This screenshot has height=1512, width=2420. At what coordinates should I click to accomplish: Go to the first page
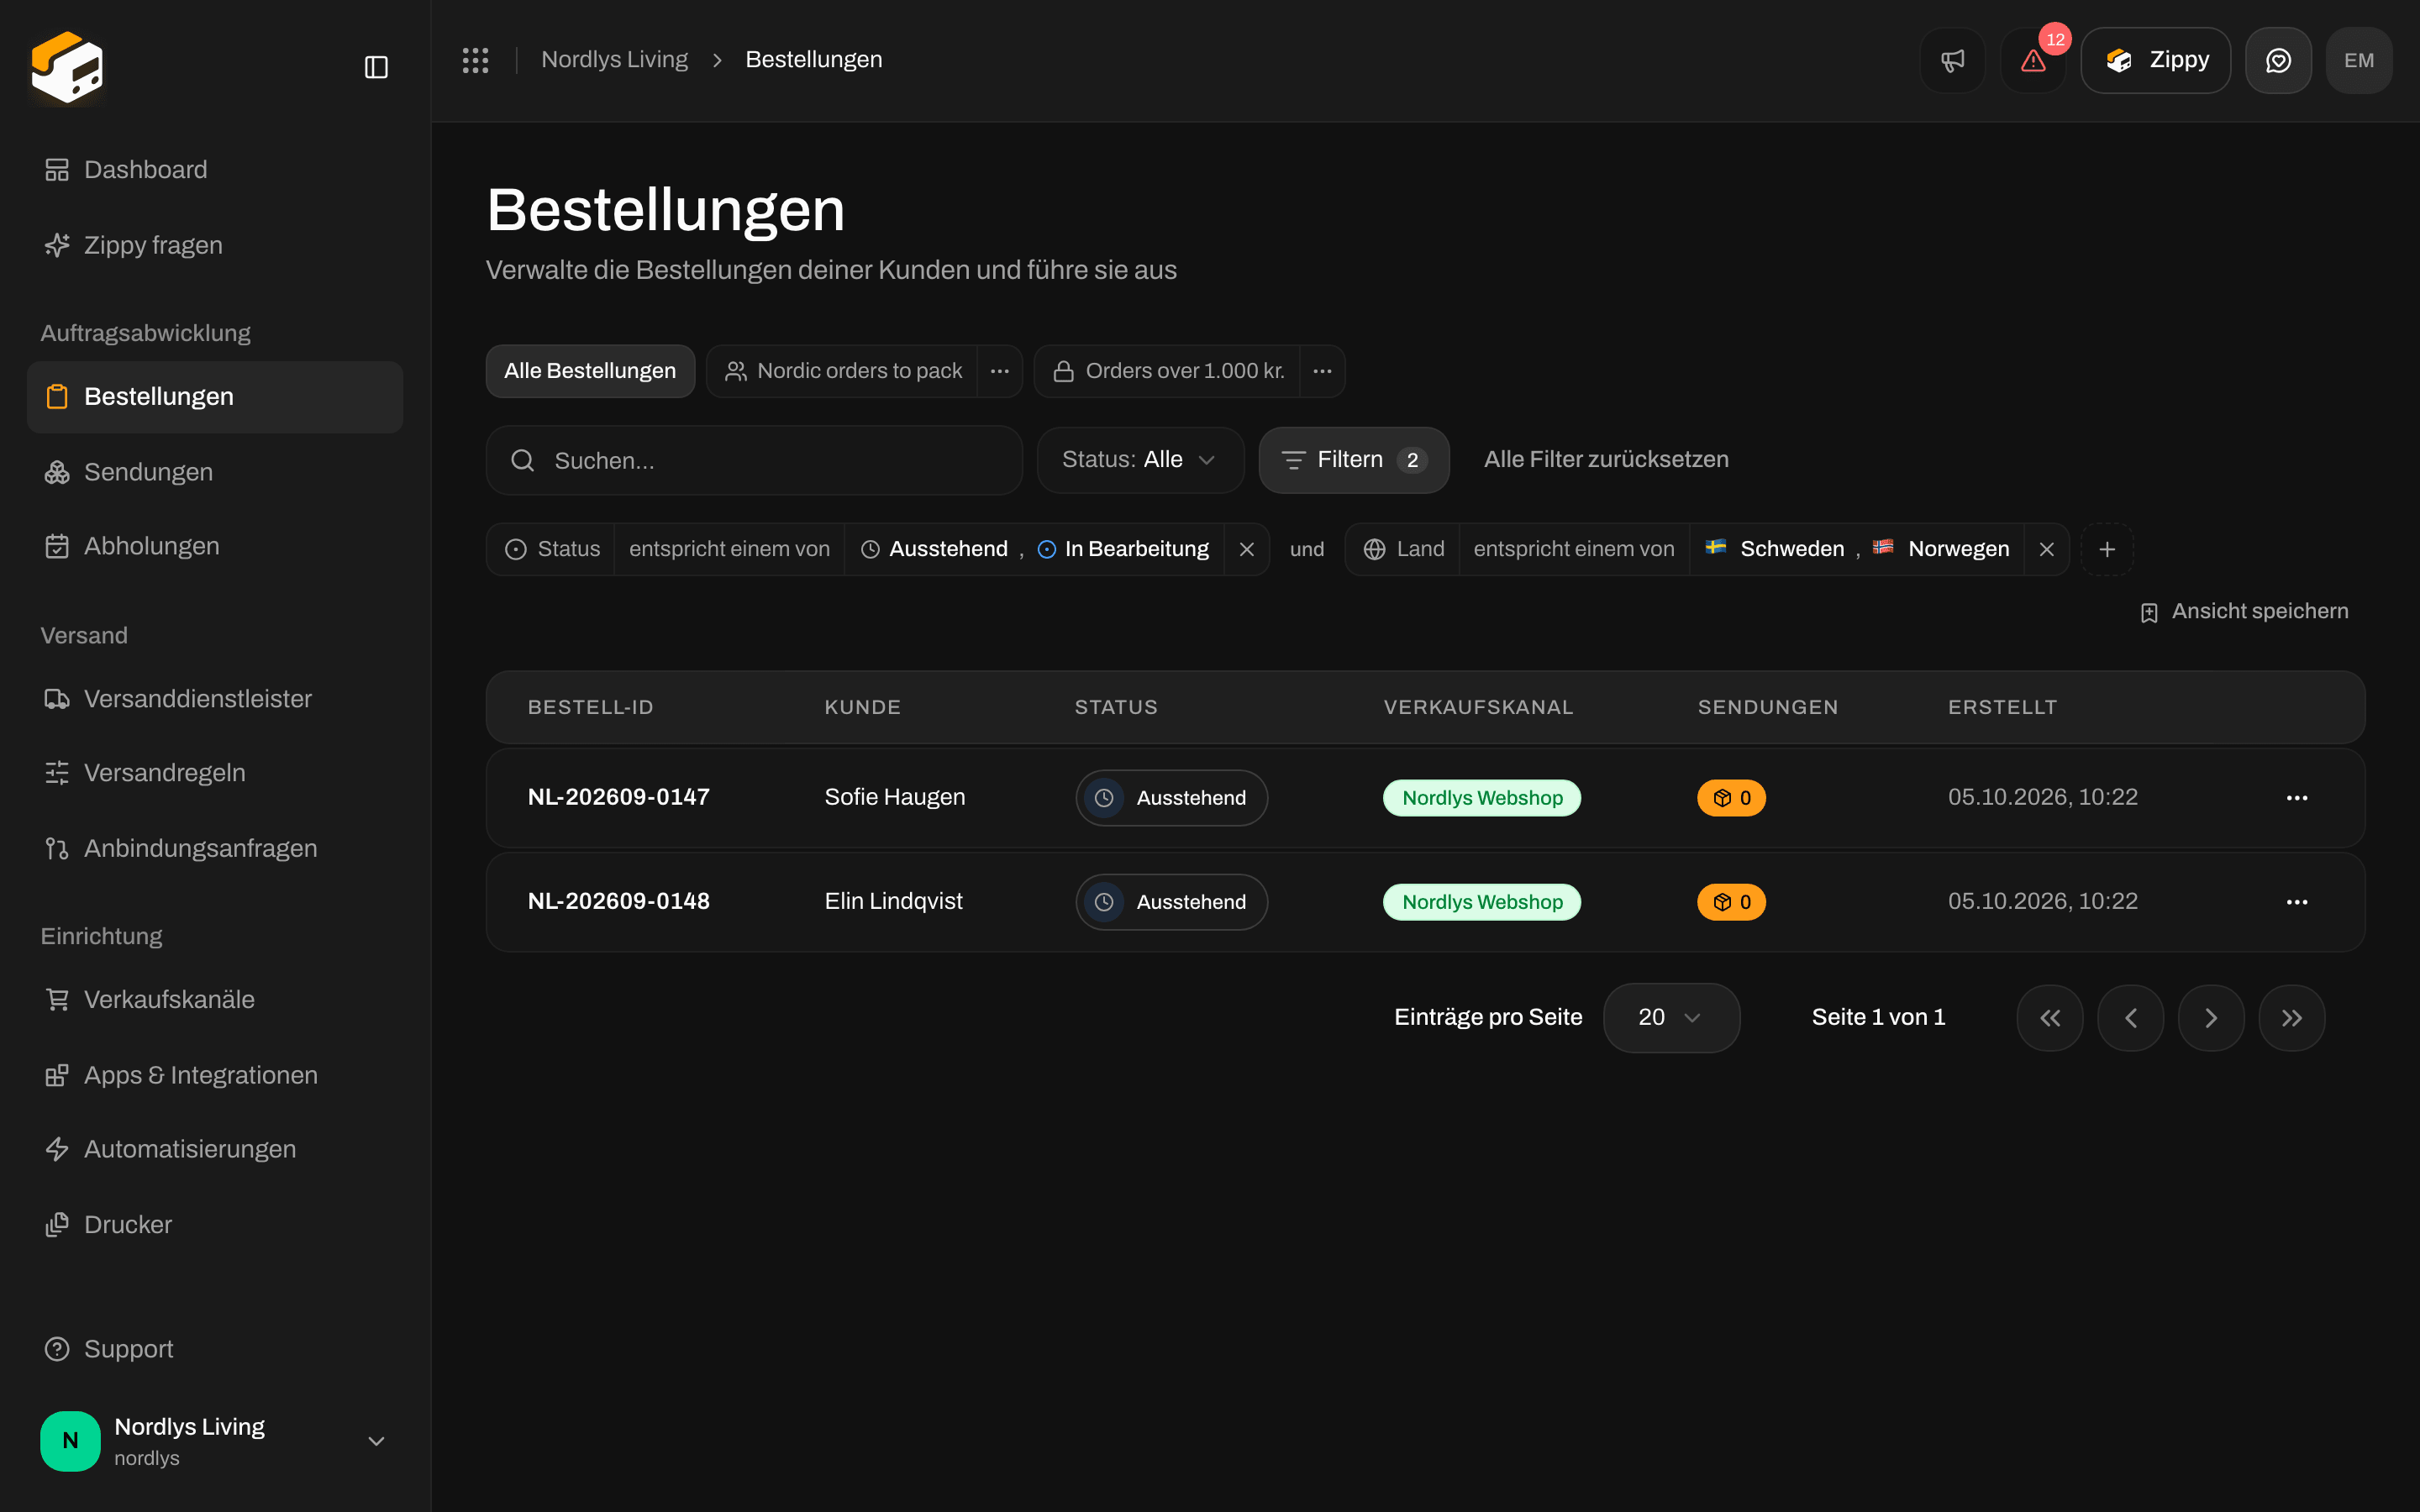[x=2050, y=1018]
